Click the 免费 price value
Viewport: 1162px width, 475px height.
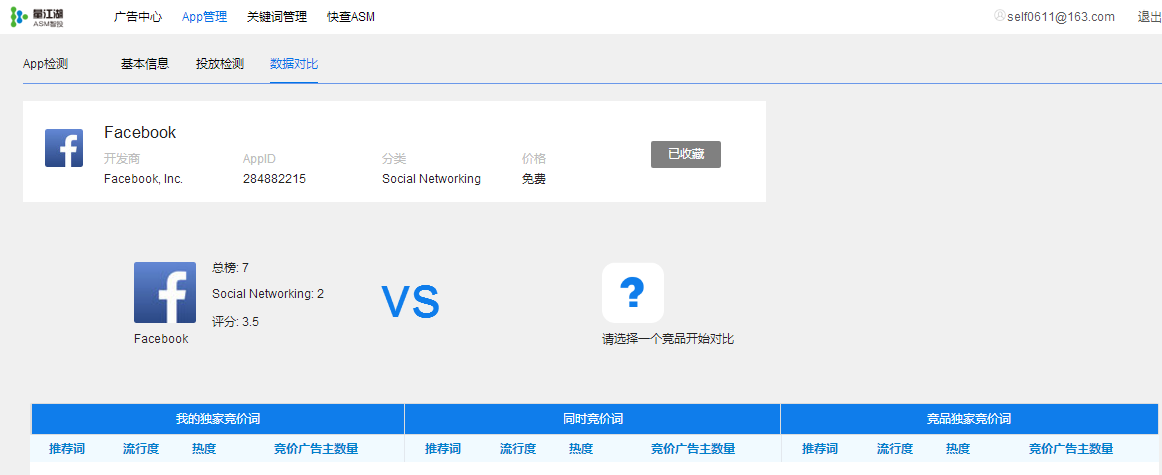(x=534, y=179)
